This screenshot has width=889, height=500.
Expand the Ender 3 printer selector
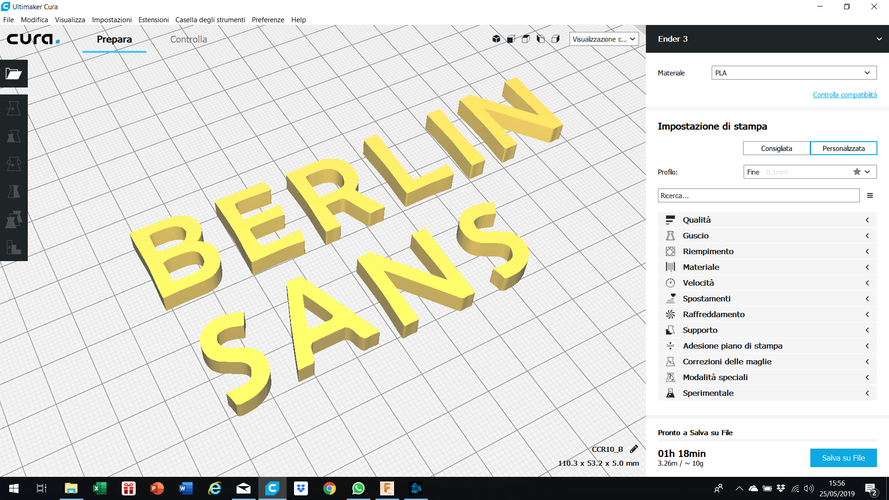click(767, 39)
